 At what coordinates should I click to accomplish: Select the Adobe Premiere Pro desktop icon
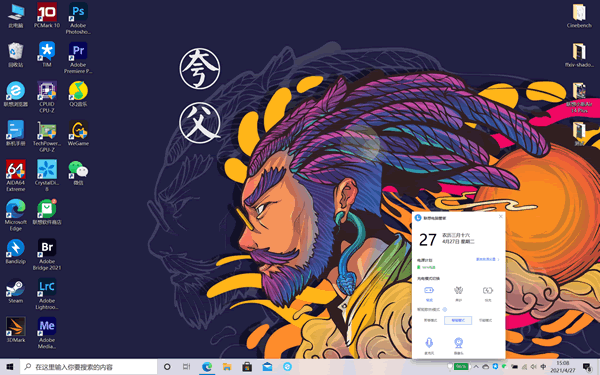click(78, 57)
